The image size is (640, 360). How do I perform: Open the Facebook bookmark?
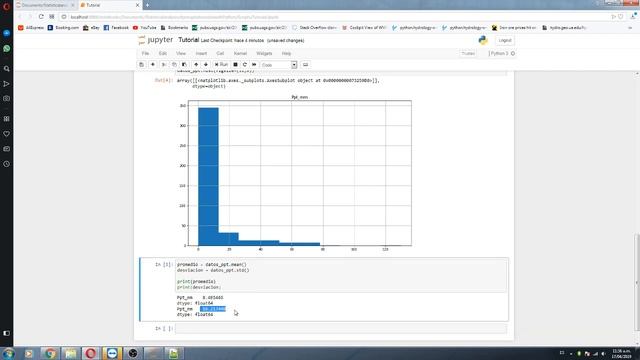pyautogui.click(x=116, y=28)
